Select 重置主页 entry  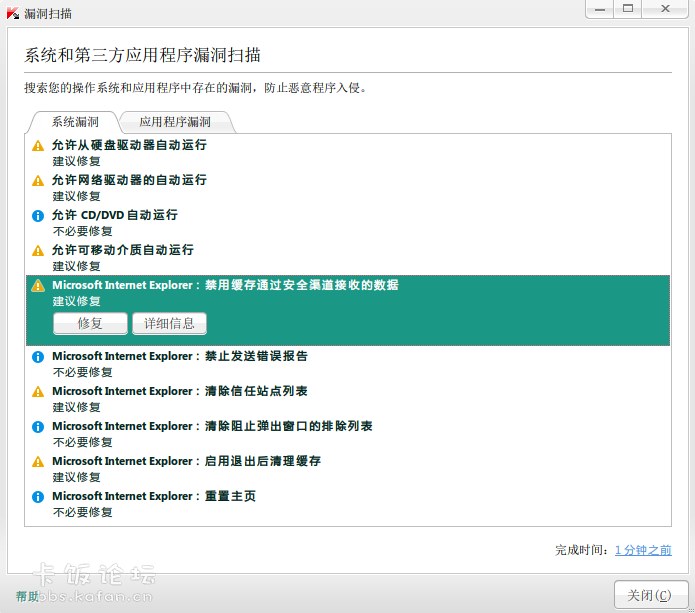[x=348, y=504]
